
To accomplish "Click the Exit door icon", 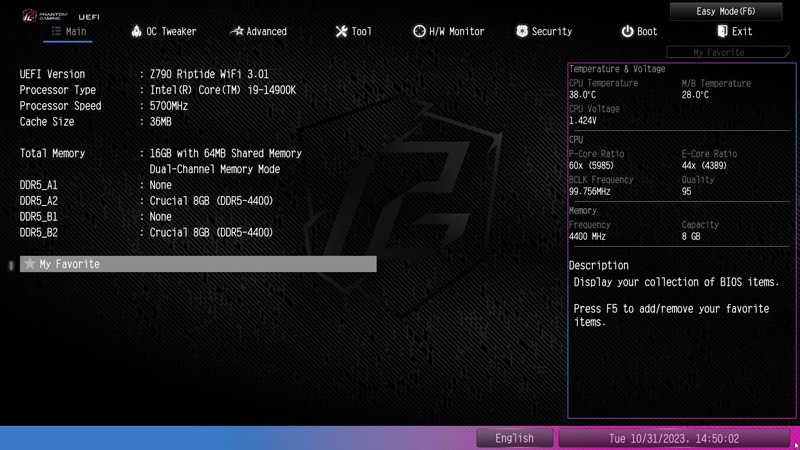I will coord(722,31).
